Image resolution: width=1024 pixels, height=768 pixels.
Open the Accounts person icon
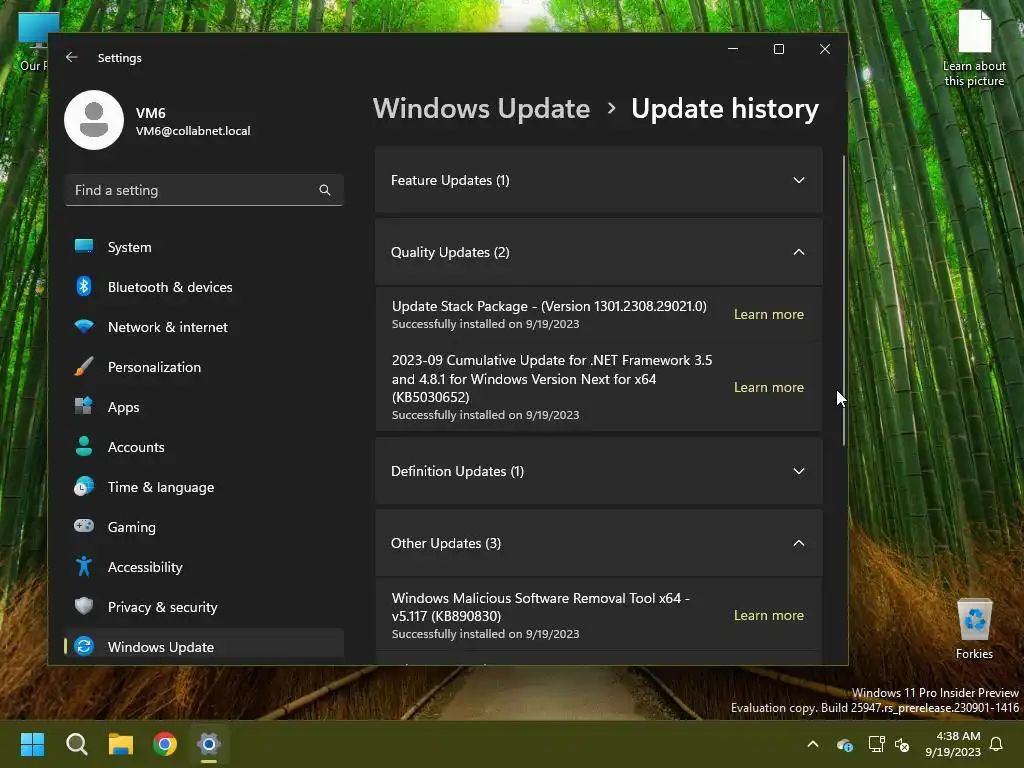(84, 446)
